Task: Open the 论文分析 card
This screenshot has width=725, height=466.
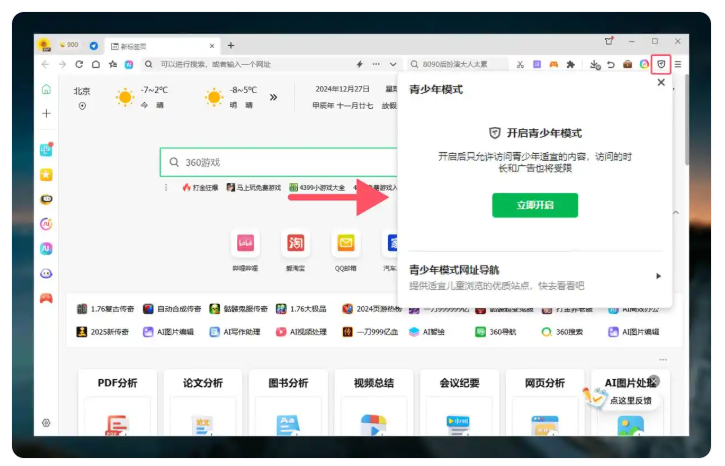Action: coord(203,402)
